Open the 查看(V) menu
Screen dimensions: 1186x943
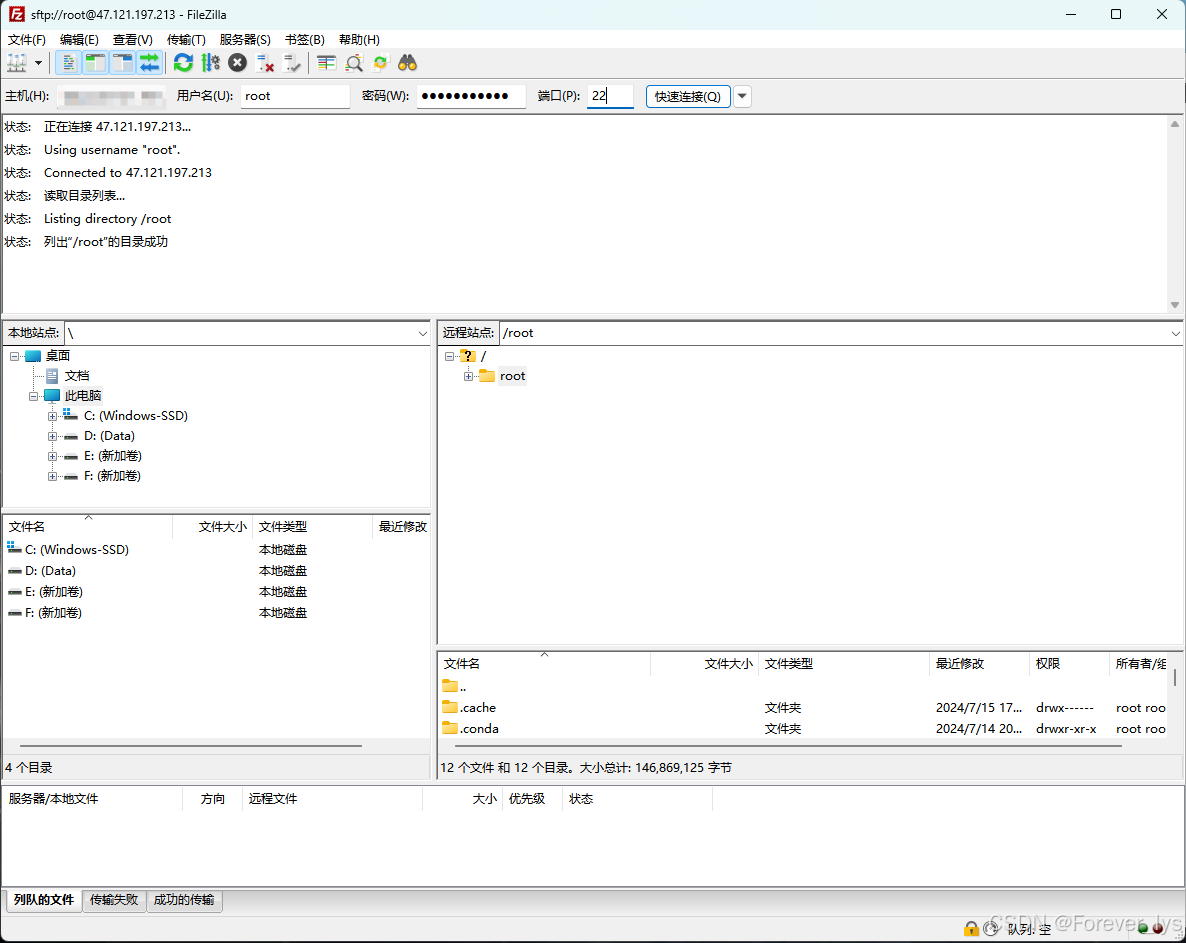pos(132,39)
